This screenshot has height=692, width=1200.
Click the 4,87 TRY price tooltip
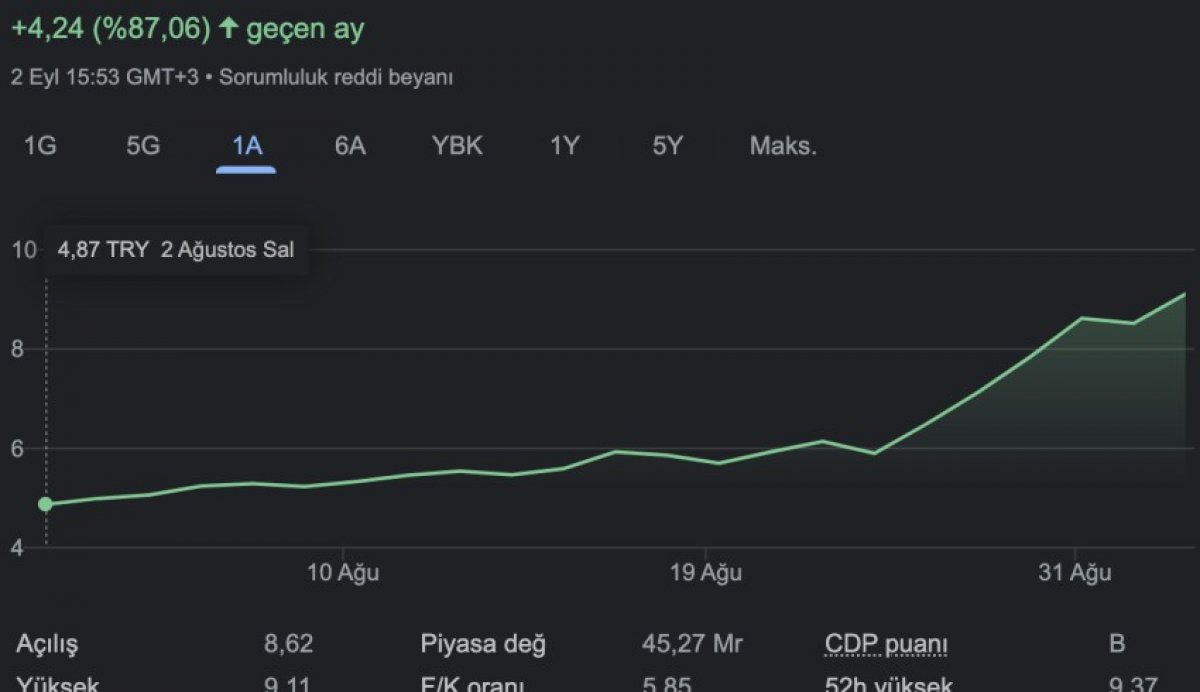[176, 250]
